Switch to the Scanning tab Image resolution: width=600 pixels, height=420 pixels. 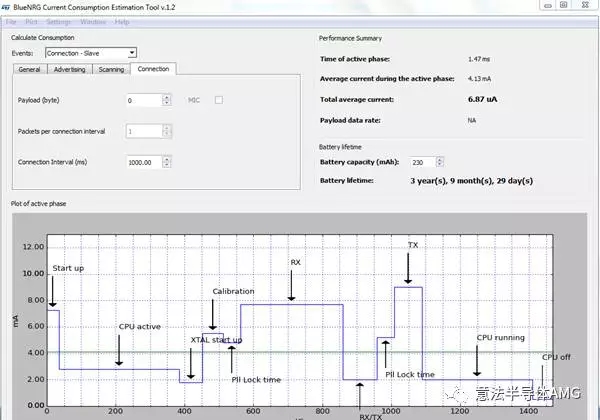point(111,69)
